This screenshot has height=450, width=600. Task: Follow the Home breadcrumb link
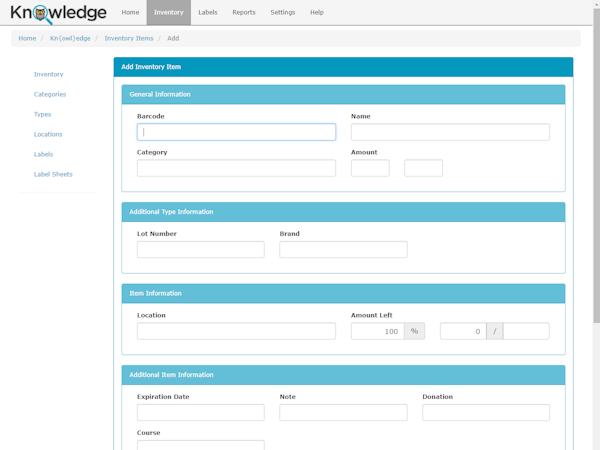(27, 38)
